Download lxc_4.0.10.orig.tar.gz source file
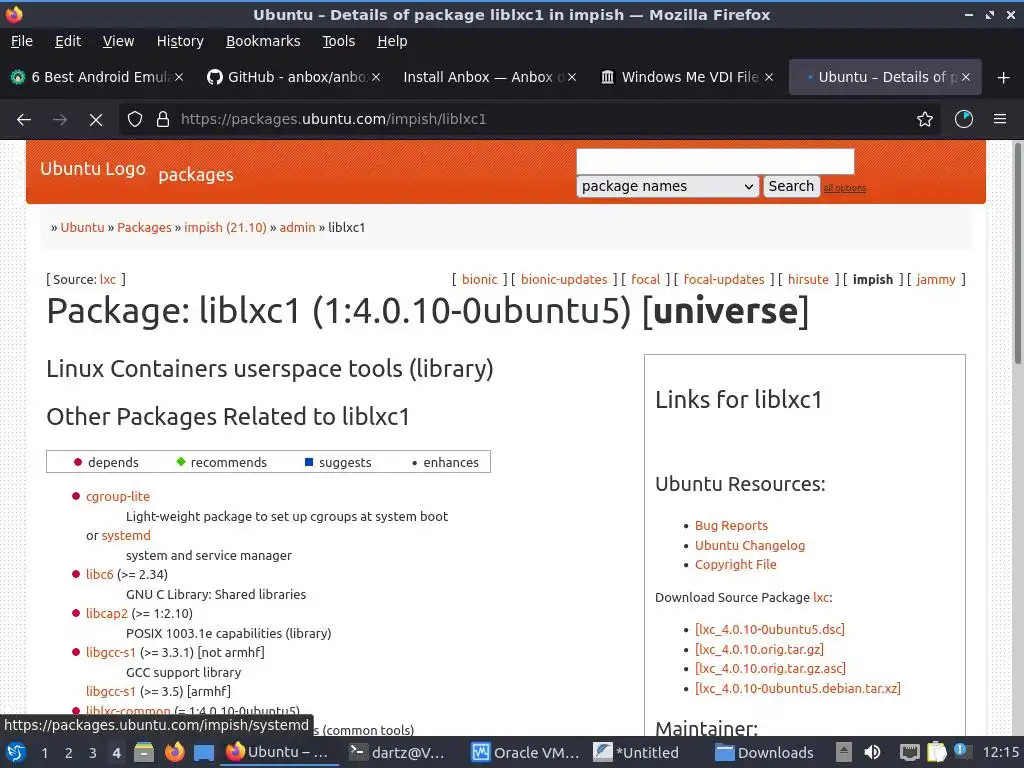 point(760,650)
